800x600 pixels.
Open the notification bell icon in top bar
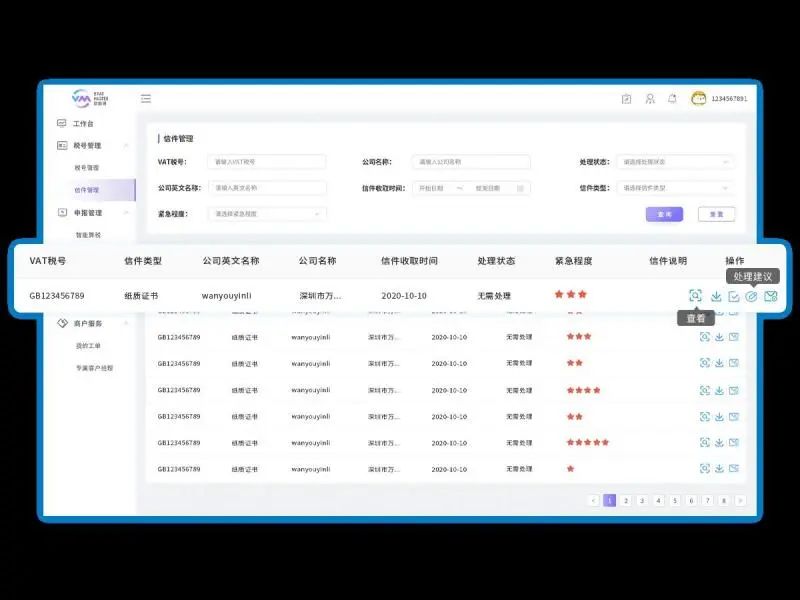671,98
